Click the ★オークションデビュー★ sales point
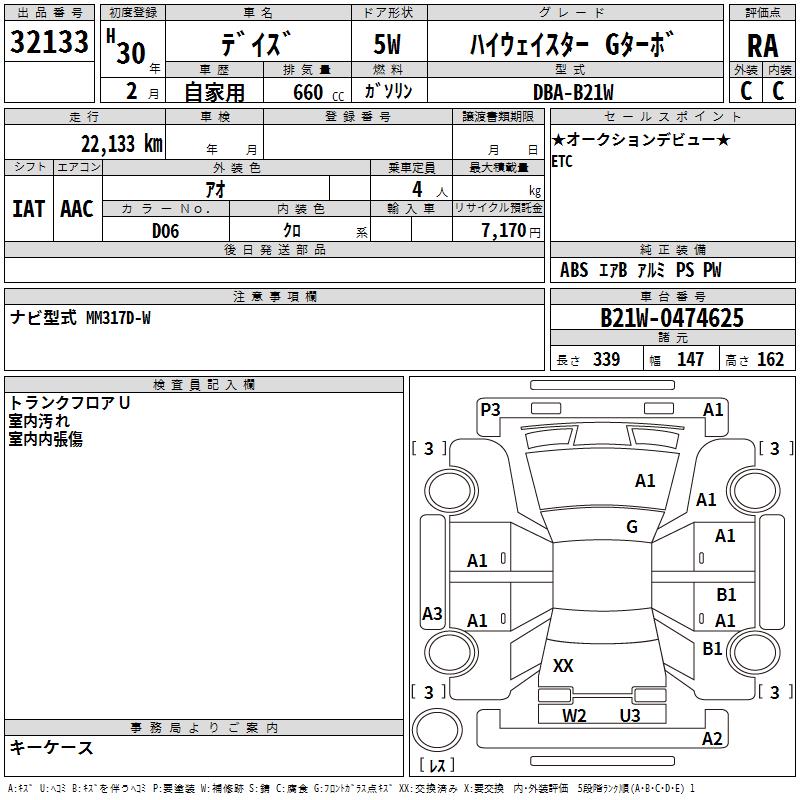Viewport: 800px width, 800px height. pos(641,139)
